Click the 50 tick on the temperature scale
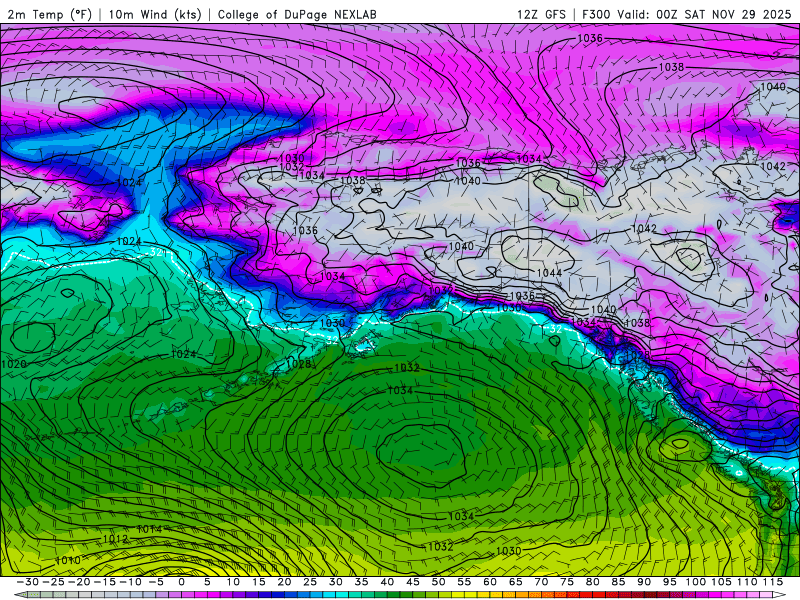 (438, 582)
